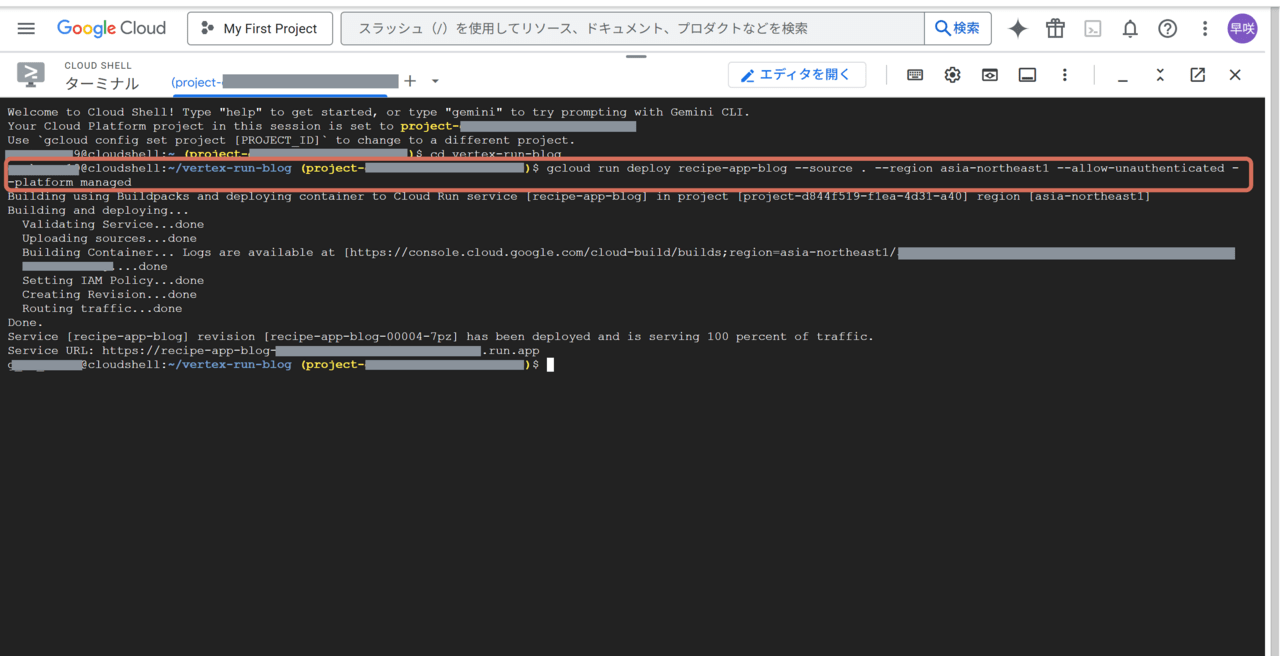The height and width of the screenshot is (656, 1280).
Task: Expand the terminal tab dropdown arrow
Action: [435, 81]
